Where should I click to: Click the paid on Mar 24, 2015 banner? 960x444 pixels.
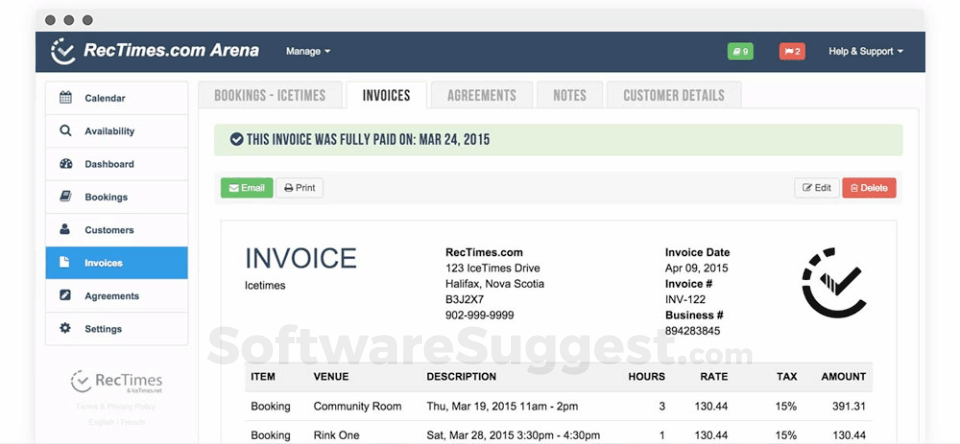click(558, 140)
